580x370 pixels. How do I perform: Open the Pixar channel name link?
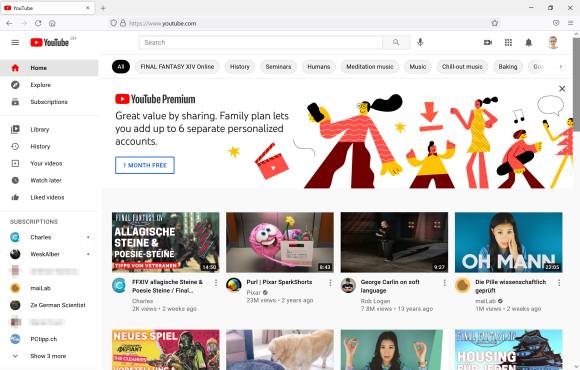click(x=254, y=293)
